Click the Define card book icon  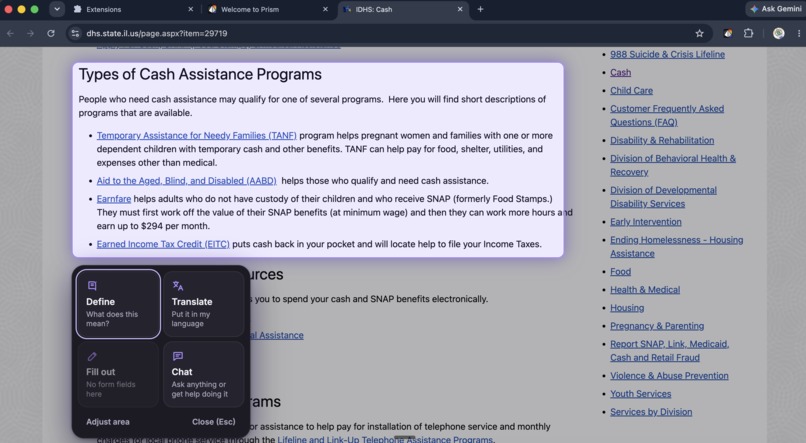click(92, 286)
